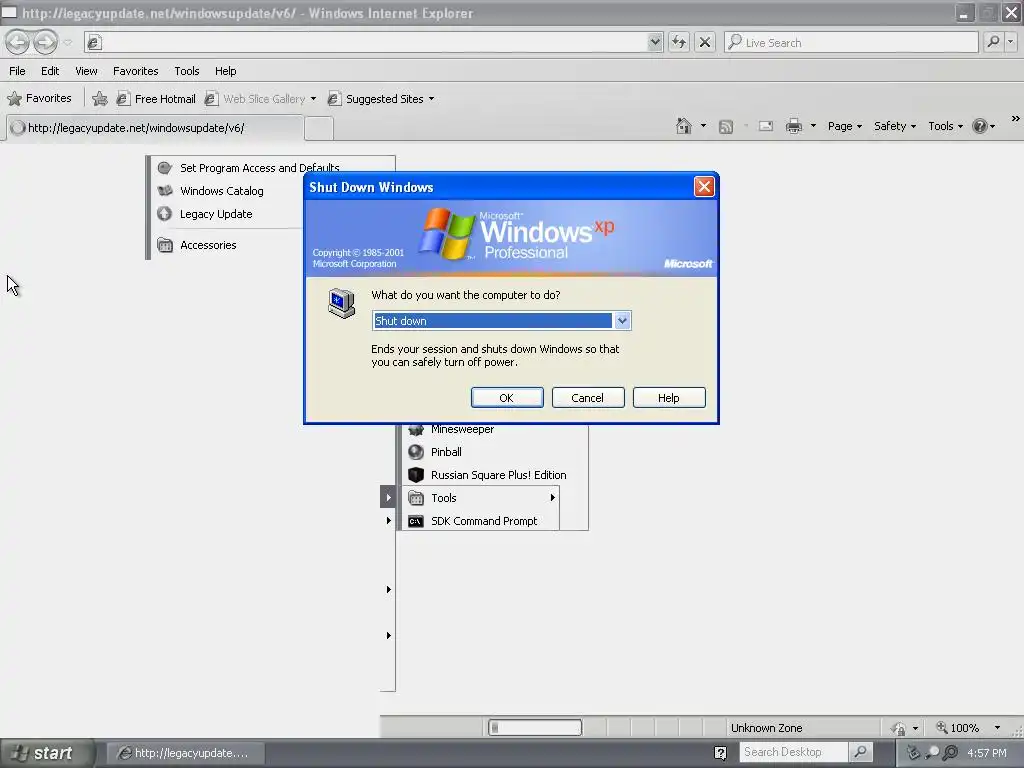Open the zoom level dropdown arrow
The image size is (1024, 768).
tap(997, 728)
